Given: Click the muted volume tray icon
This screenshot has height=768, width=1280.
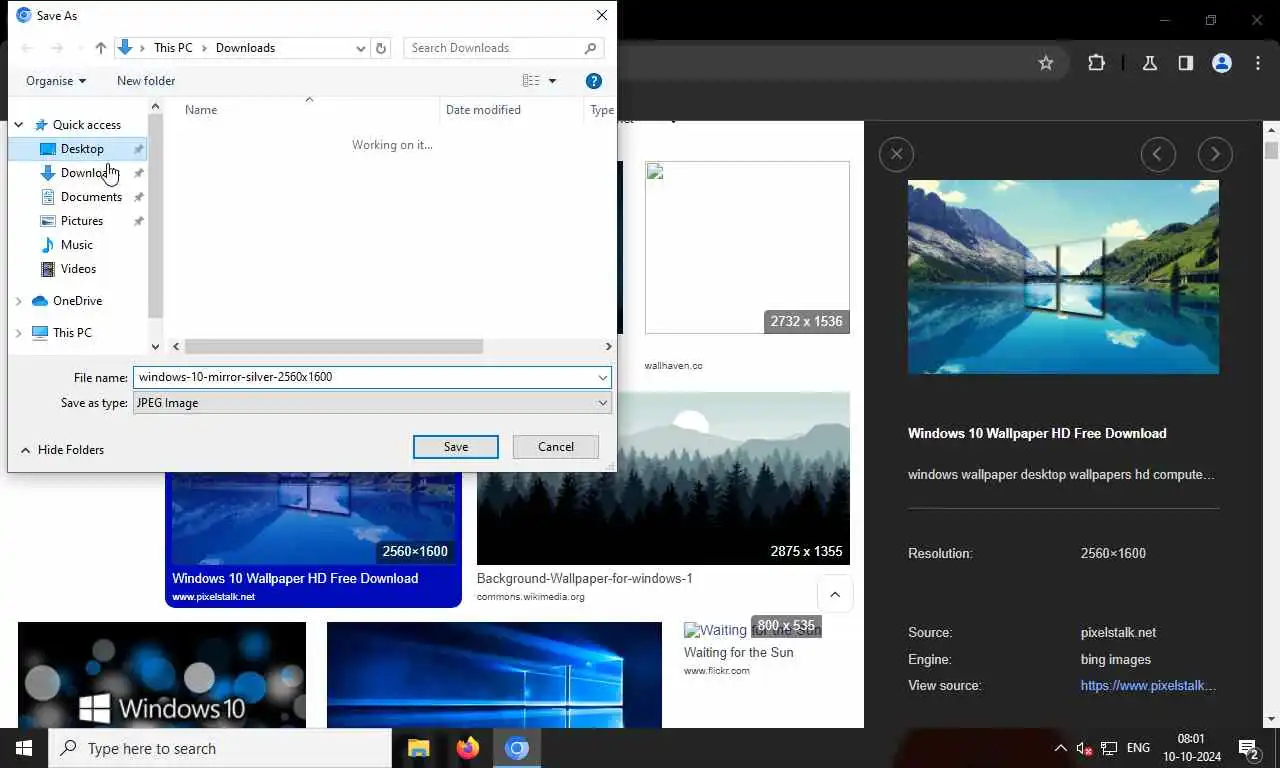Looking at the screenshot, I should click(1084, 748).
